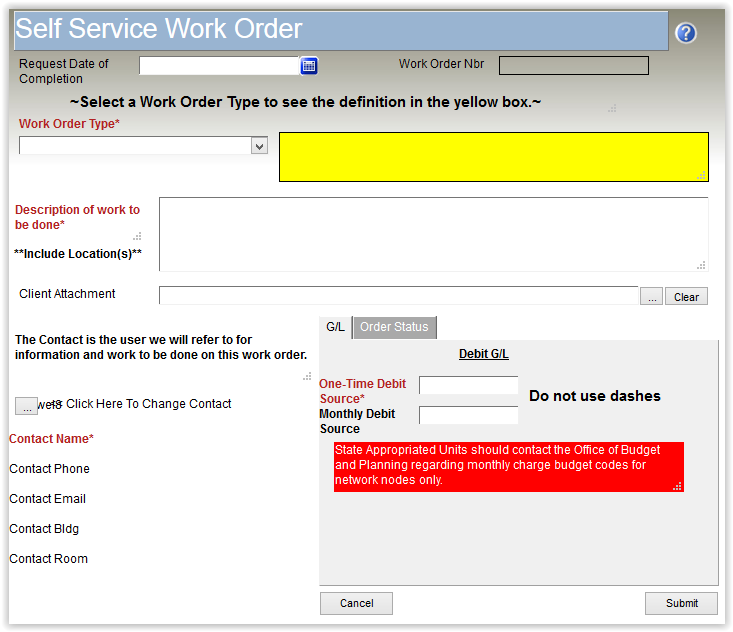
Task: Click the Monthly Debit Source field
Action: click(x=468, y=415)
